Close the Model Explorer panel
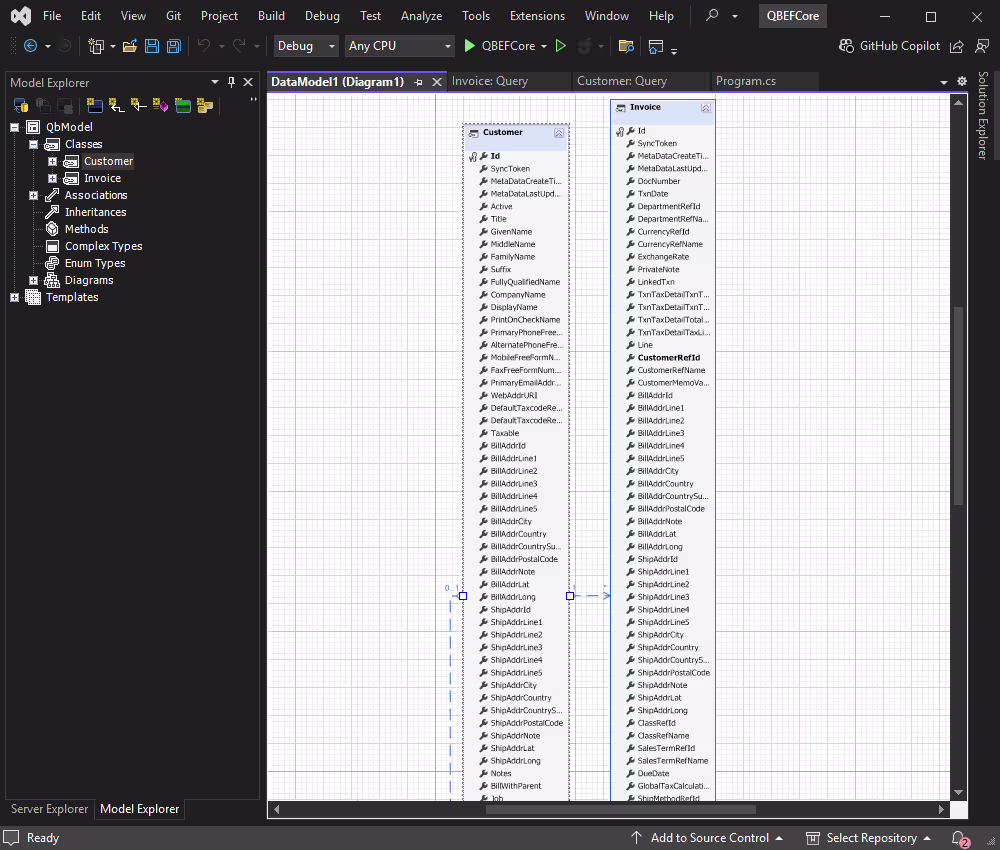The height and width of the screenshot is (850, 1000). [248, 82]
